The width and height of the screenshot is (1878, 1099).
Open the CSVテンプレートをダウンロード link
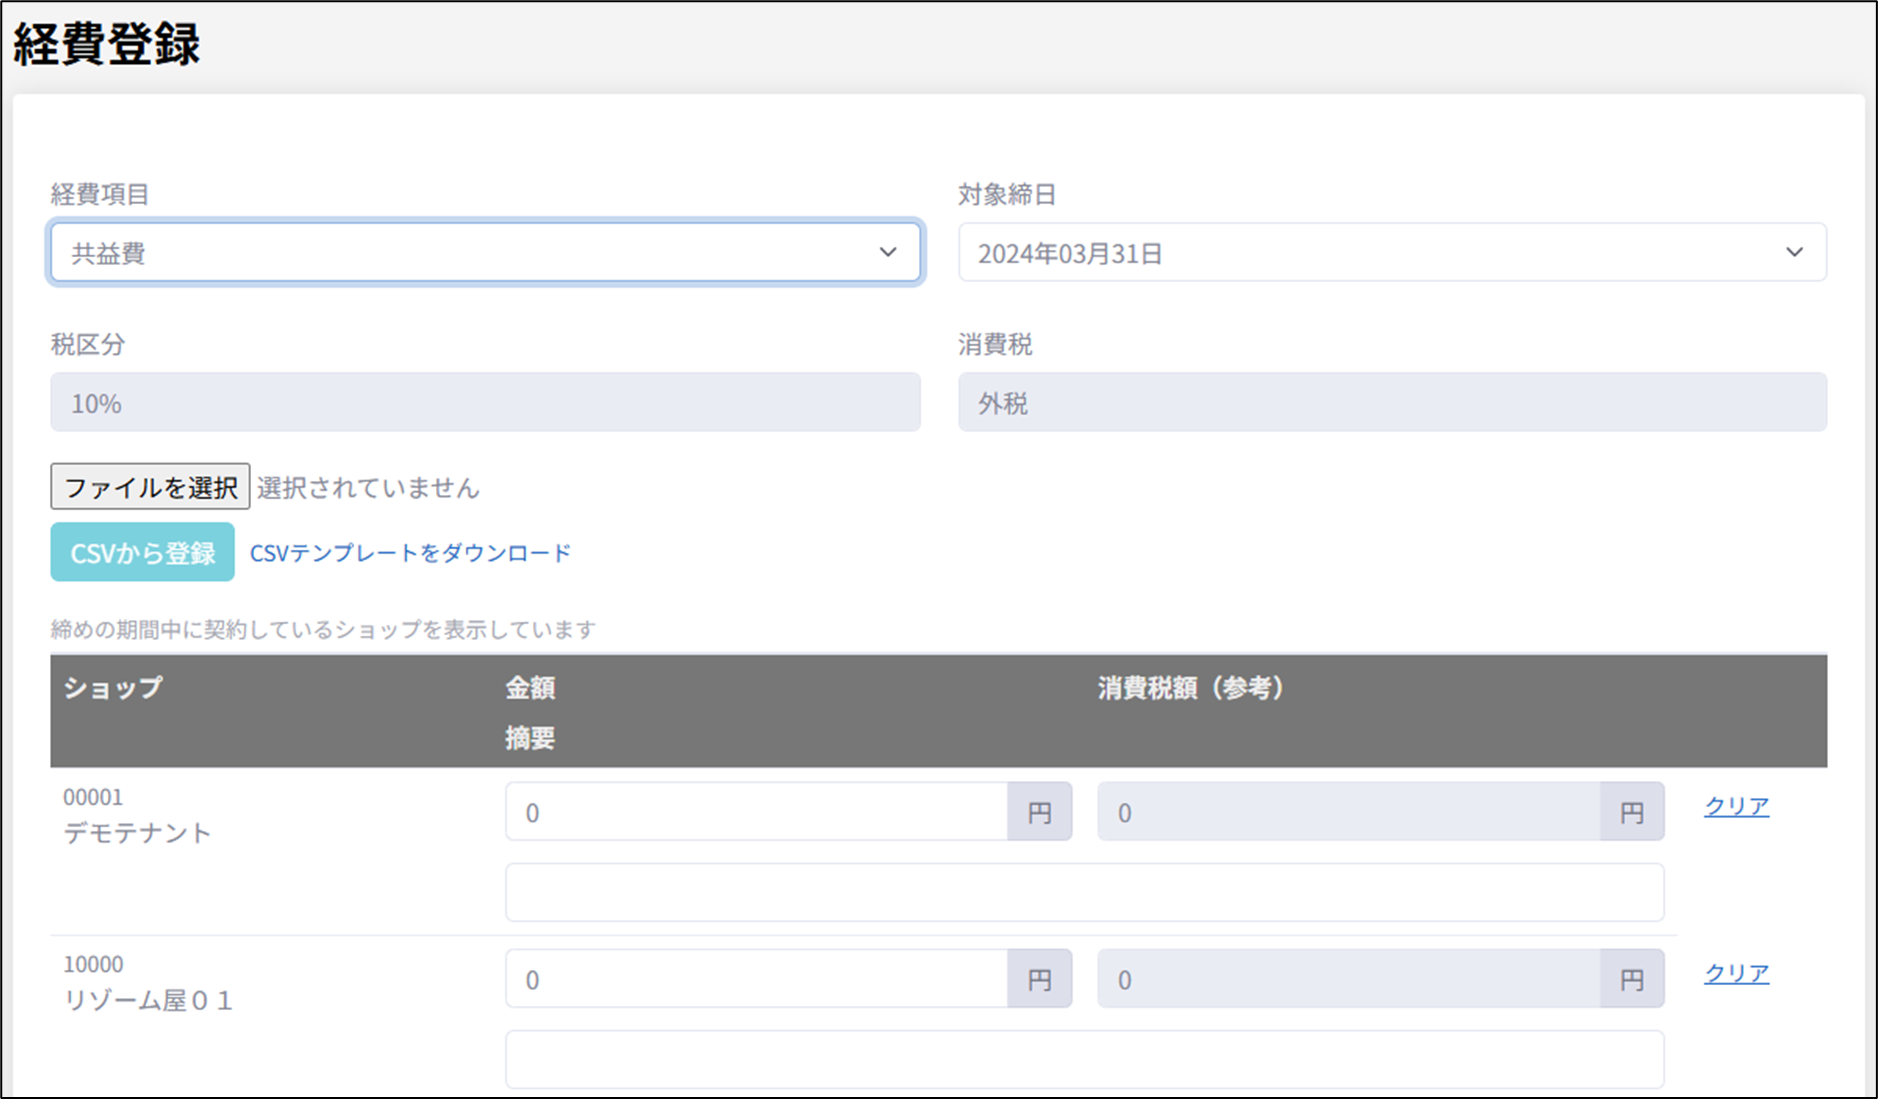(x=410, y=553)
